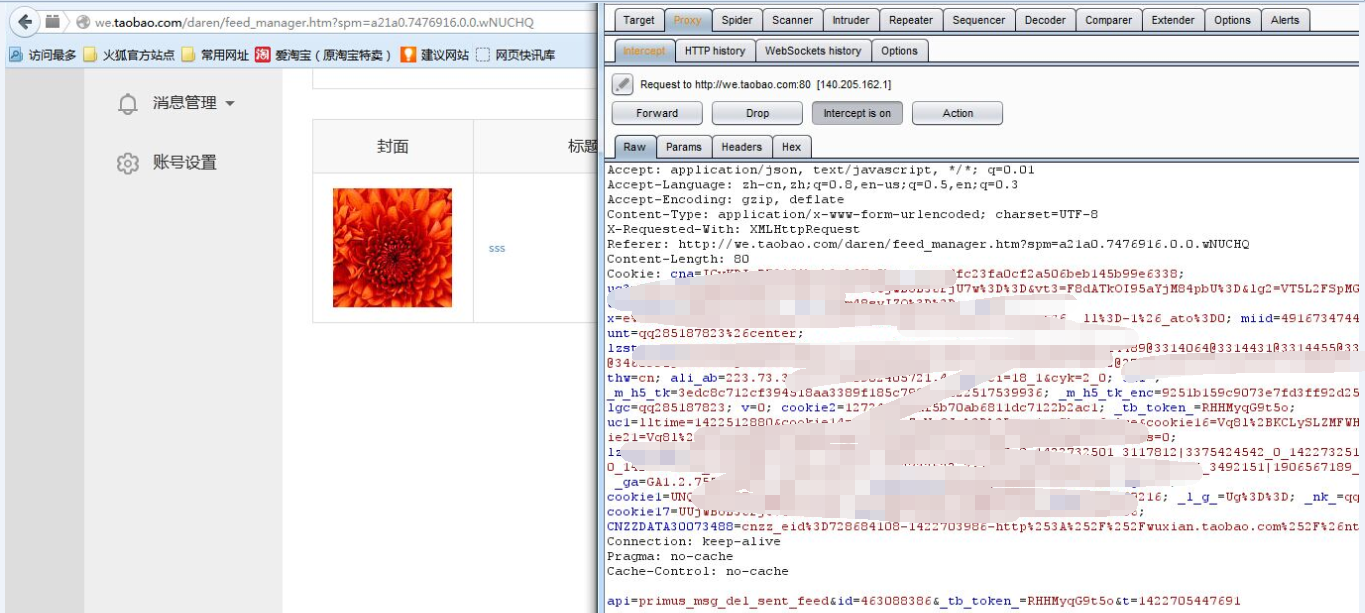This screenshot has width=1365, height=613.
Task: Open the 网页快讯库 bookmark
Action: click(515, 55)
